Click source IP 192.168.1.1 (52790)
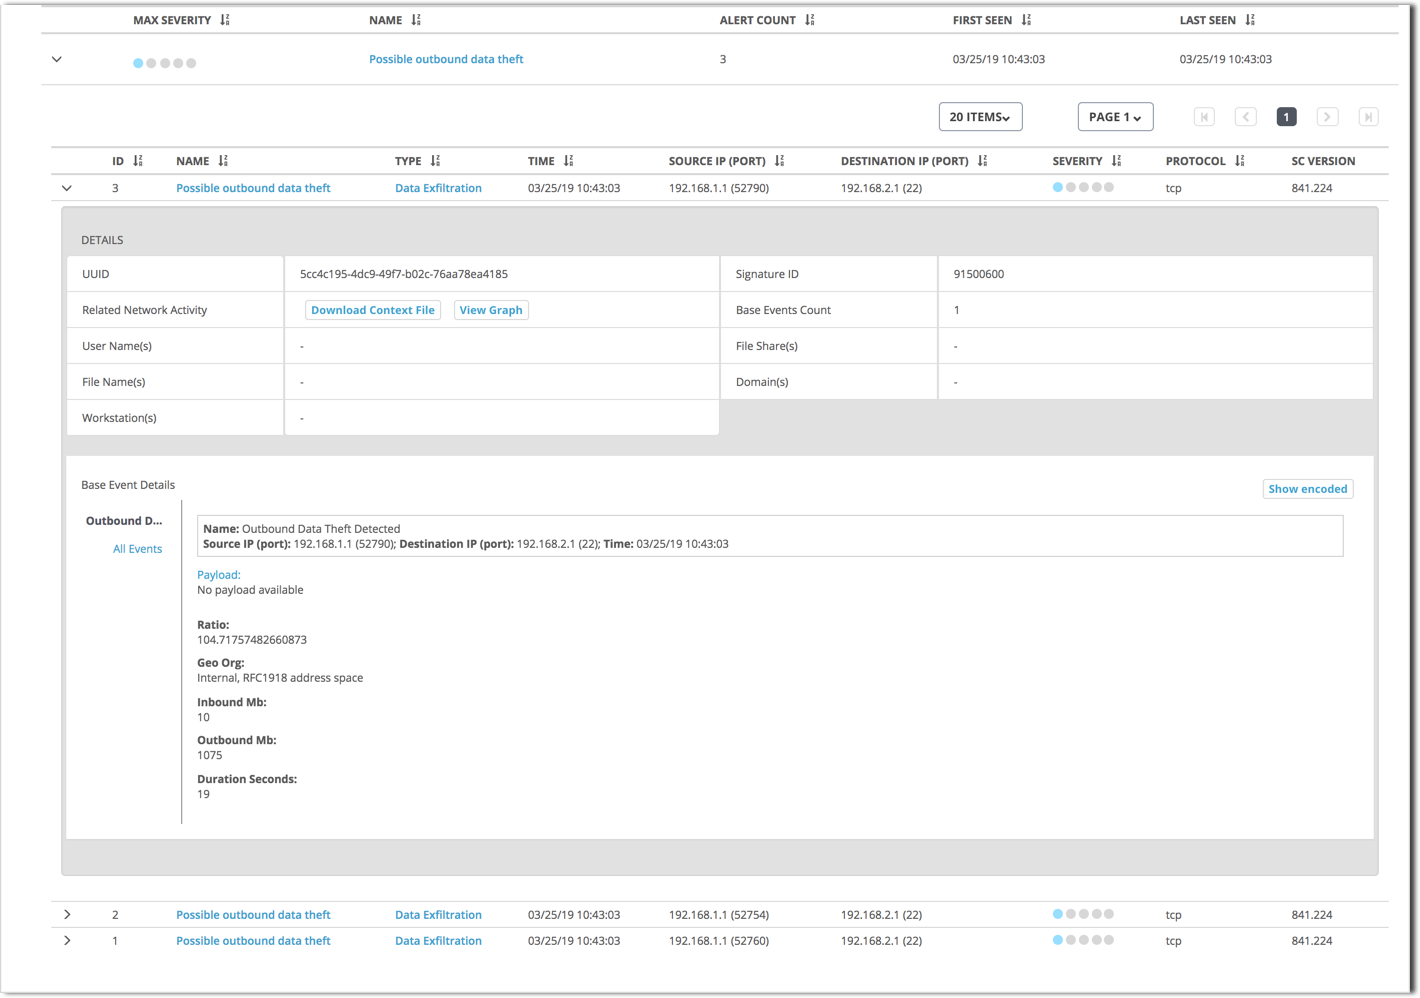1420x998 pixels. [719, 188]
